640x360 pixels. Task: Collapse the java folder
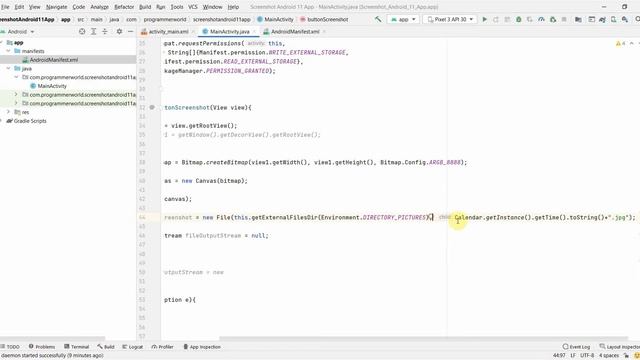[9, 69]
